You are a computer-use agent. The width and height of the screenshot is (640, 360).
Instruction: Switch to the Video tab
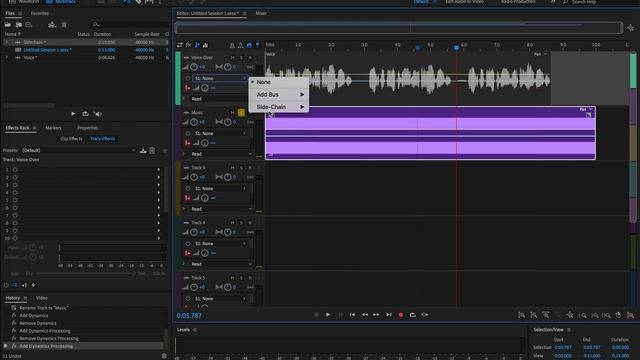pyautogui.click(x=42, y=298)
